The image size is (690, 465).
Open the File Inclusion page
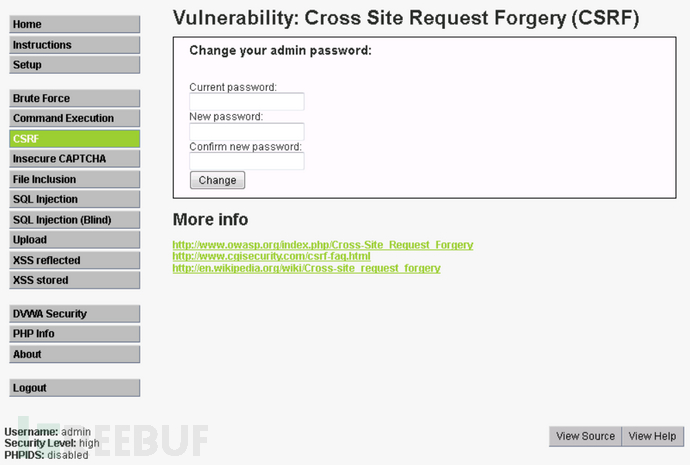[74, 179]
